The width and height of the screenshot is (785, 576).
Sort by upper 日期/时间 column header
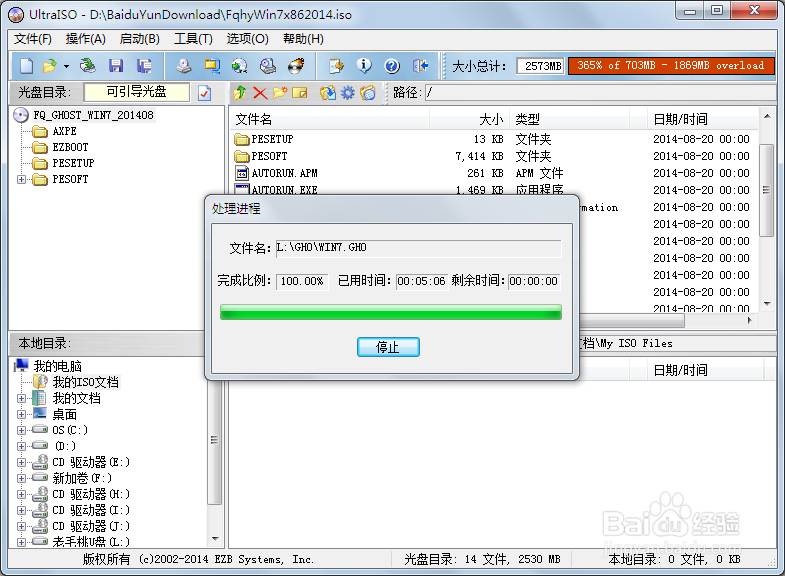pyautogui.click(x=702, y=120)
